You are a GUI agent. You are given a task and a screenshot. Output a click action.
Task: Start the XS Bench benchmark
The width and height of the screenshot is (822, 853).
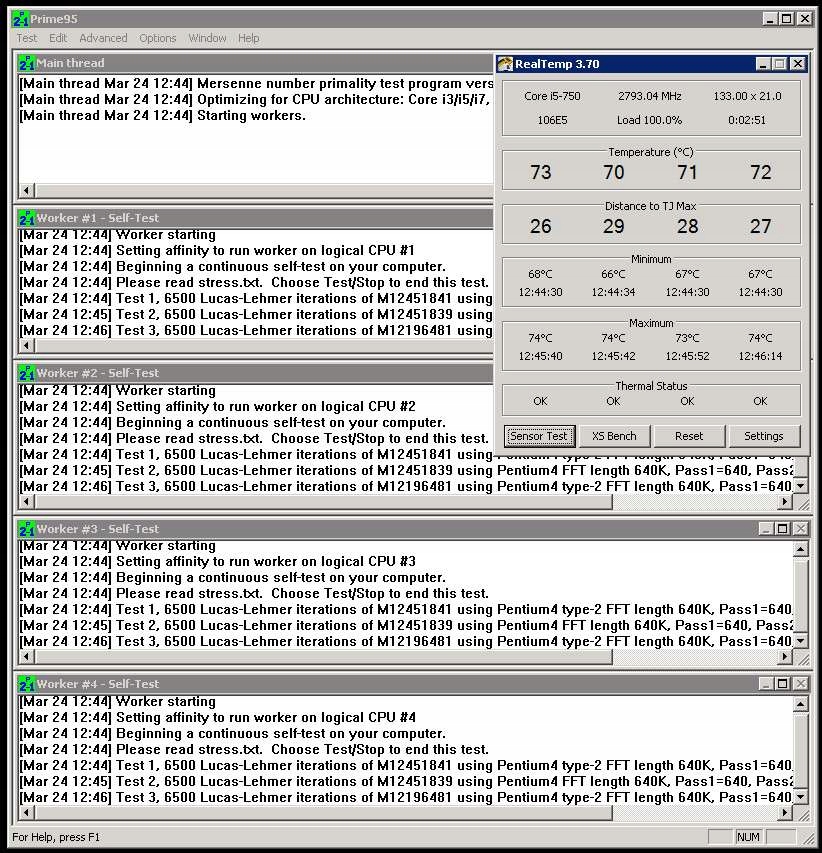pyautogui.click(x=614, y=436)
